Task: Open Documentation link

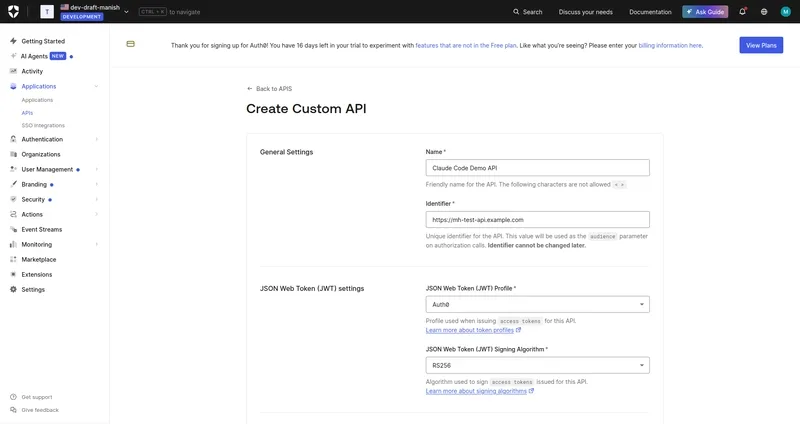Action: [x=650, y=12]
